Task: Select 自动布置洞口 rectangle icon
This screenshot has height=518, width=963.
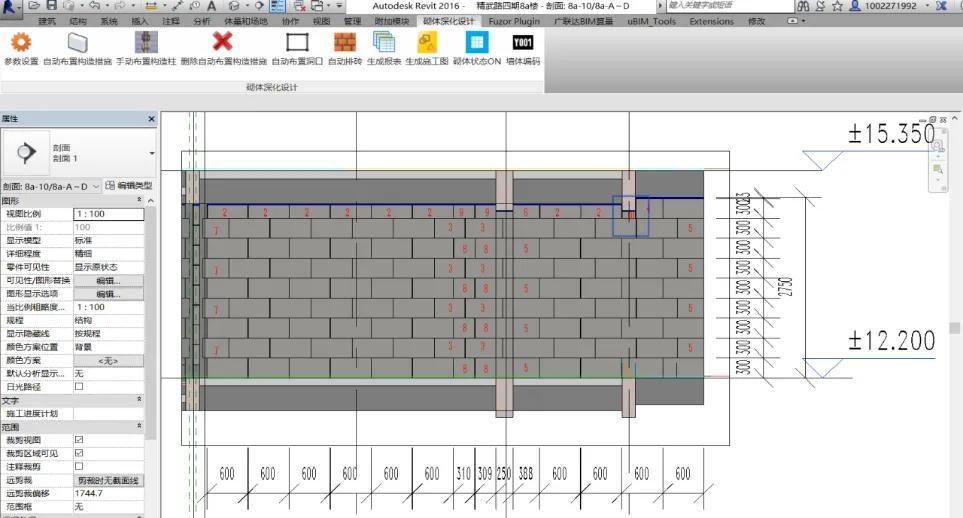Action: pos(297,42)
